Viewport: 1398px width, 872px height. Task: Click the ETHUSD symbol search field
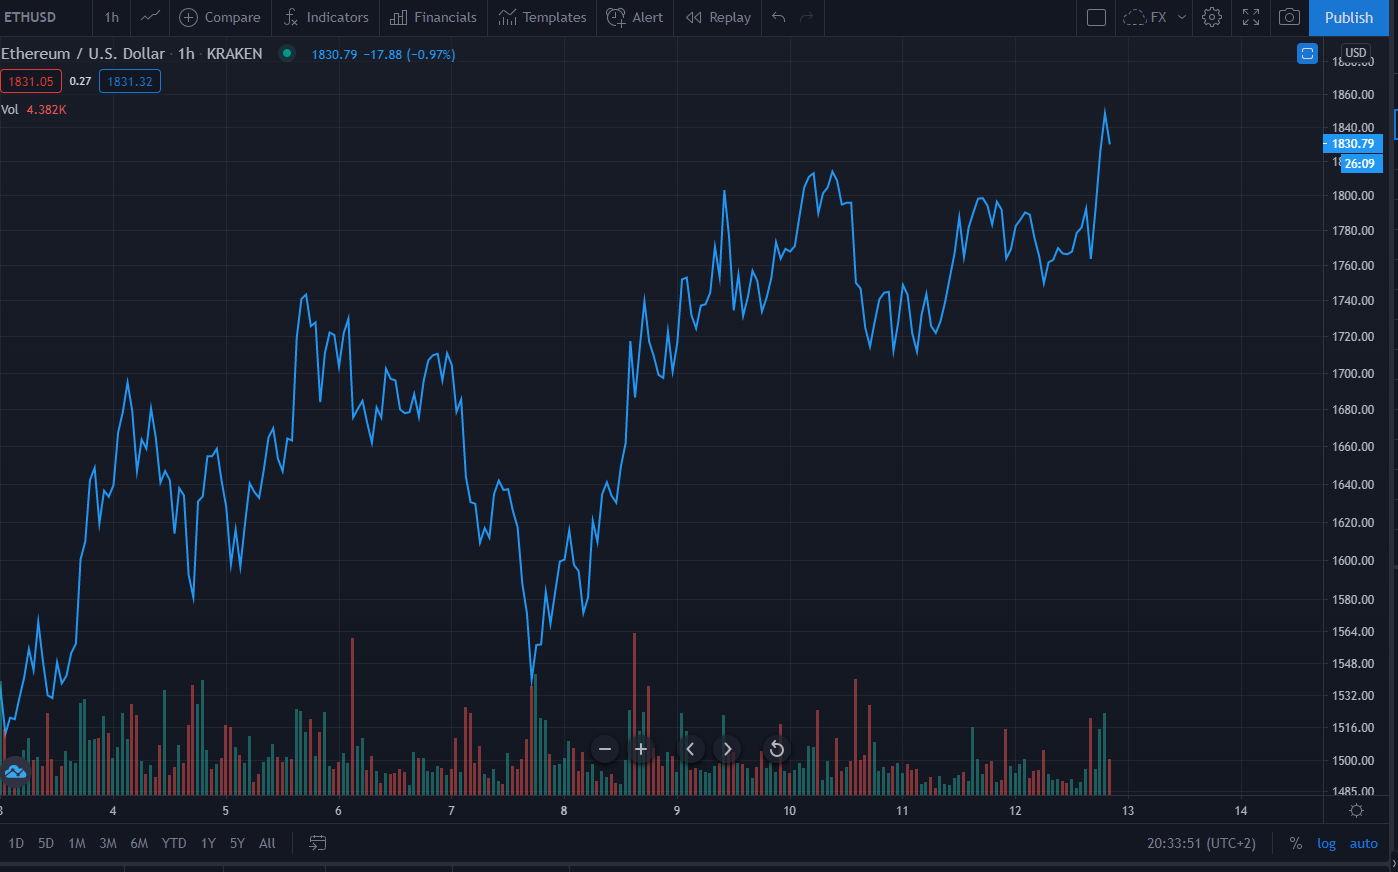click(x=30, y=17)
